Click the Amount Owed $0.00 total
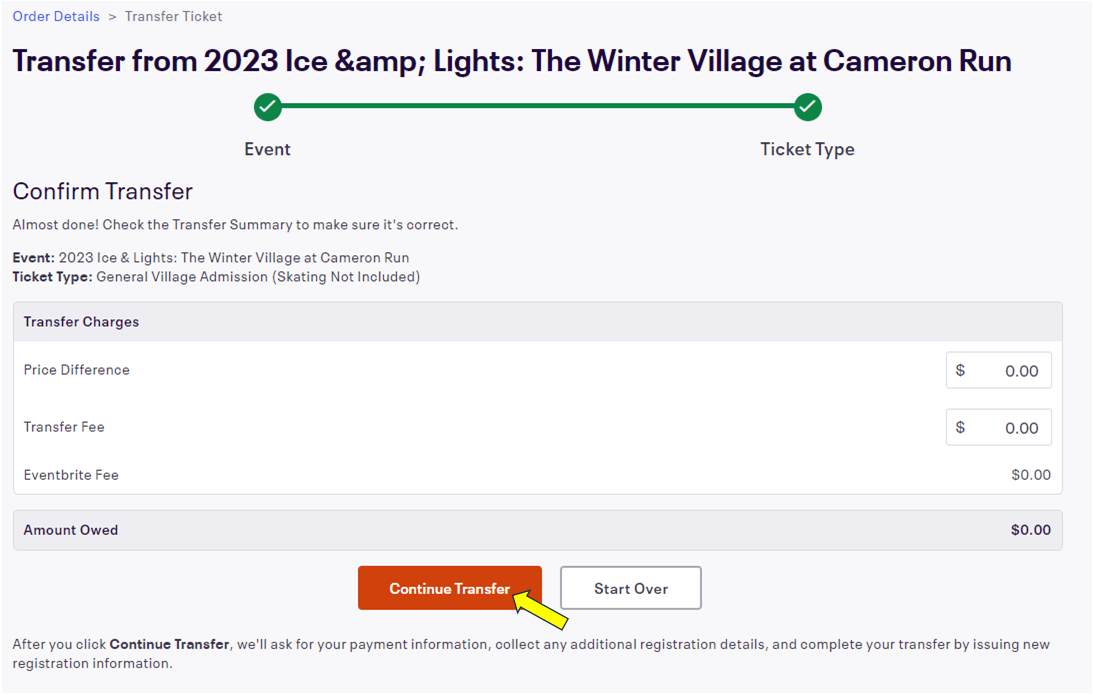The width and height of the screenshot is (1093, 695). (1030, 530)
